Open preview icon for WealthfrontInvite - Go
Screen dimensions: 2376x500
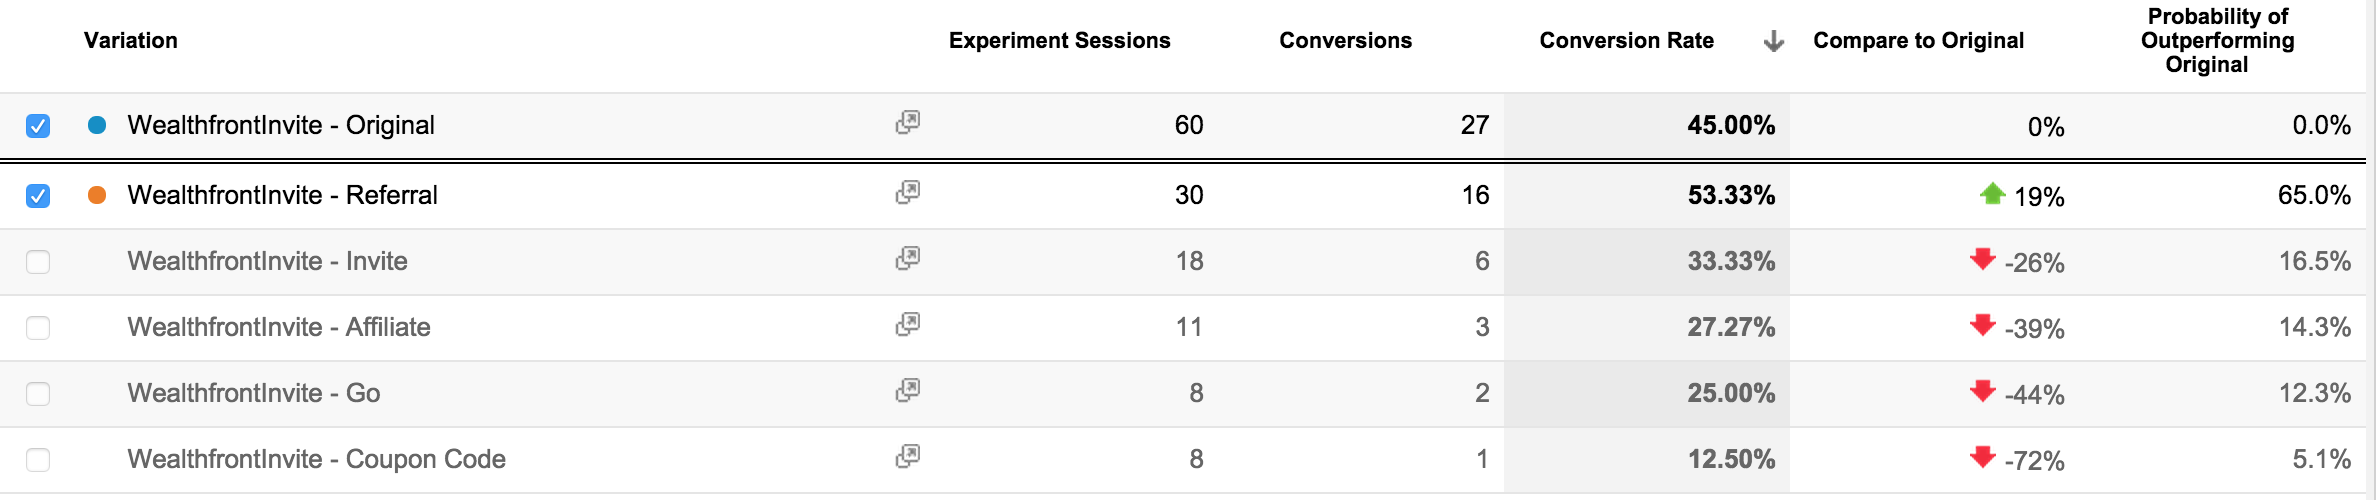click(907, 390)
